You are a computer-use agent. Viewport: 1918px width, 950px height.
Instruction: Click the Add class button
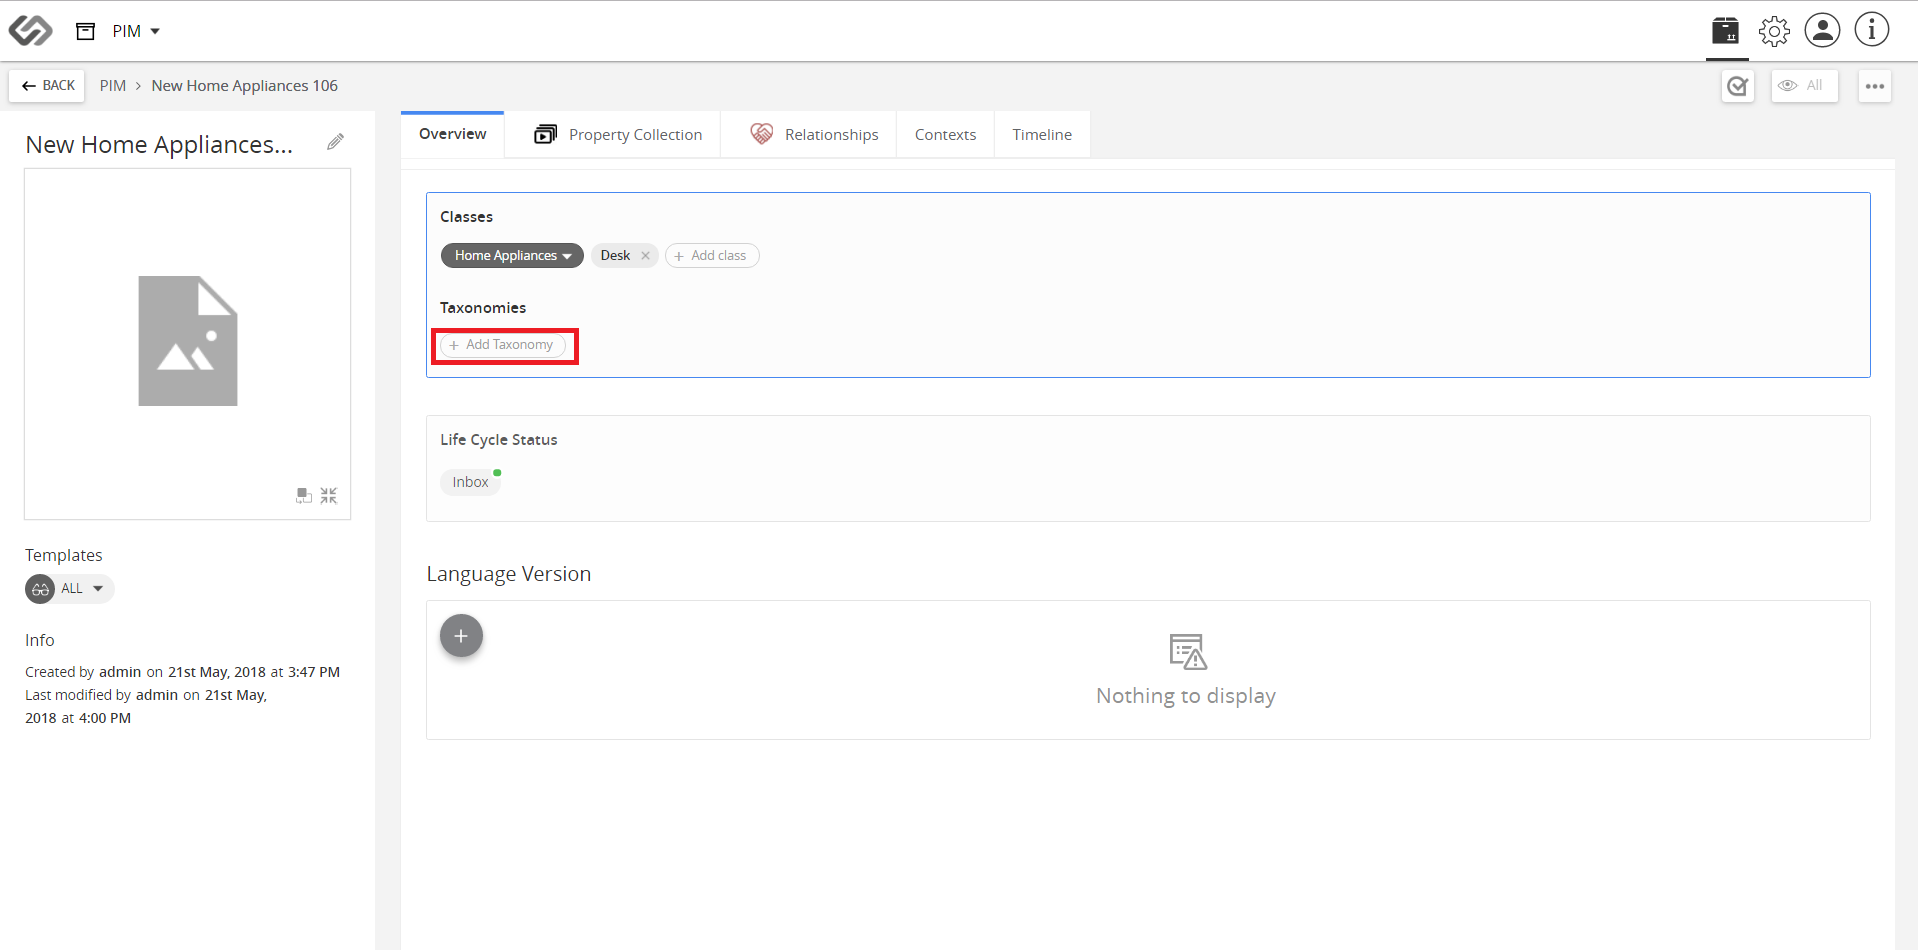coord(712,256)
